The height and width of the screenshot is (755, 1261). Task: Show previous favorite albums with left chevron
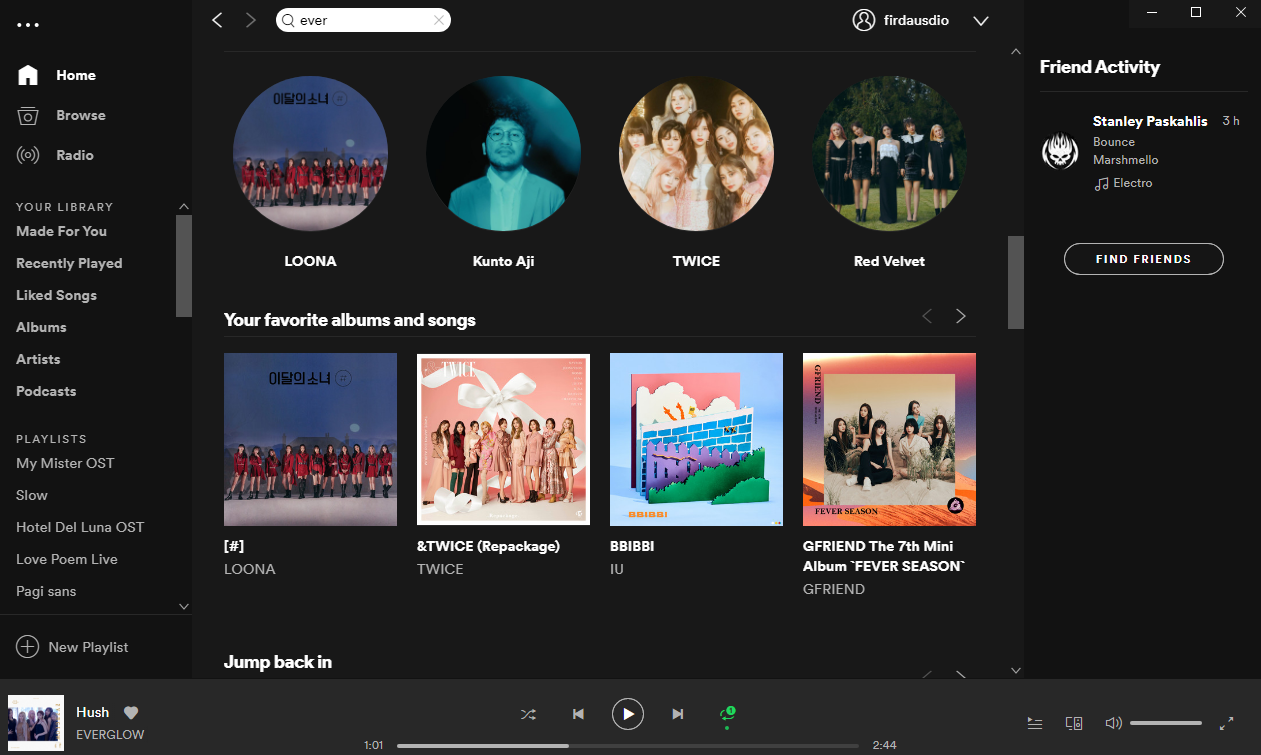[927, 316]
